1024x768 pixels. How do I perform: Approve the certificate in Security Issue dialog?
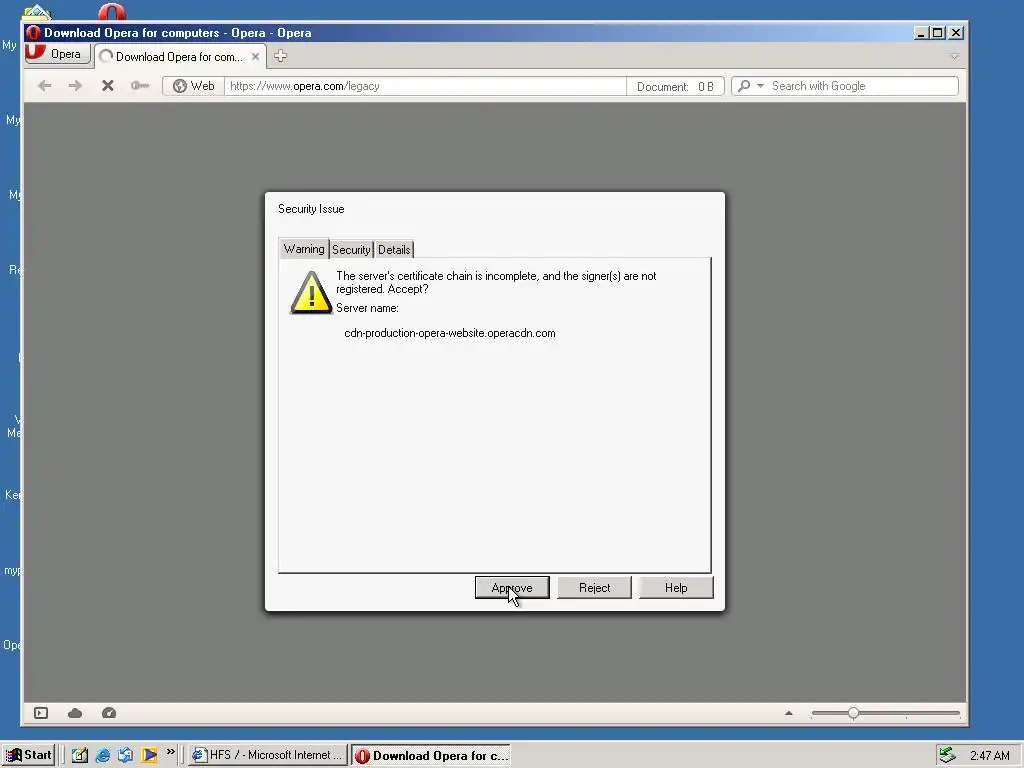(x=512, y=588)
